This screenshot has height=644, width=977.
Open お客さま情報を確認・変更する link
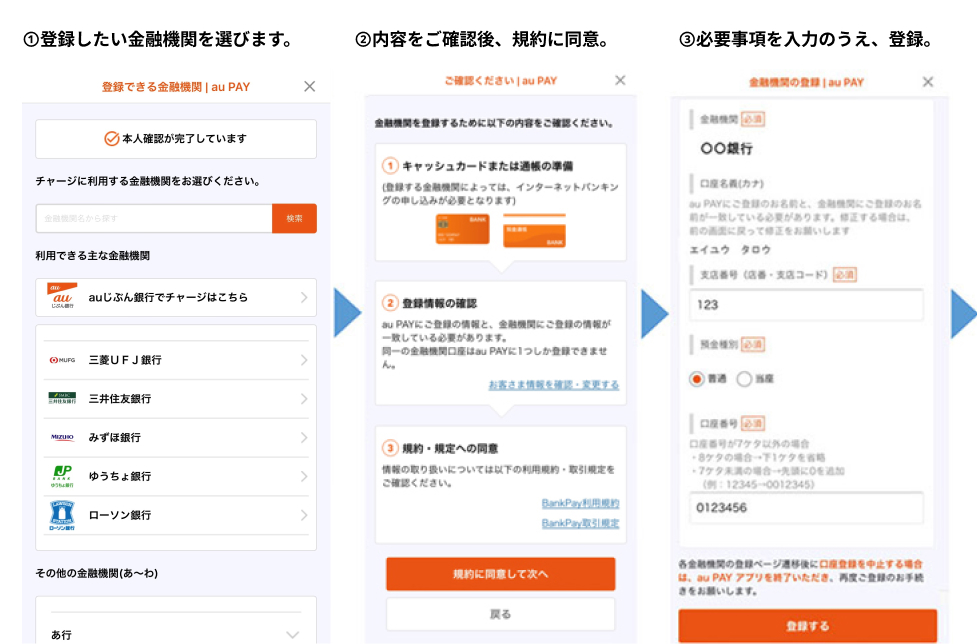click(553, 385)
